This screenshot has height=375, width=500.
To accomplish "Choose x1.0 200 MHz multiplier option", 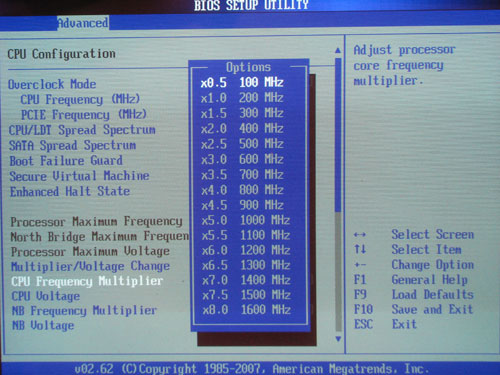I will click(242, 98).
